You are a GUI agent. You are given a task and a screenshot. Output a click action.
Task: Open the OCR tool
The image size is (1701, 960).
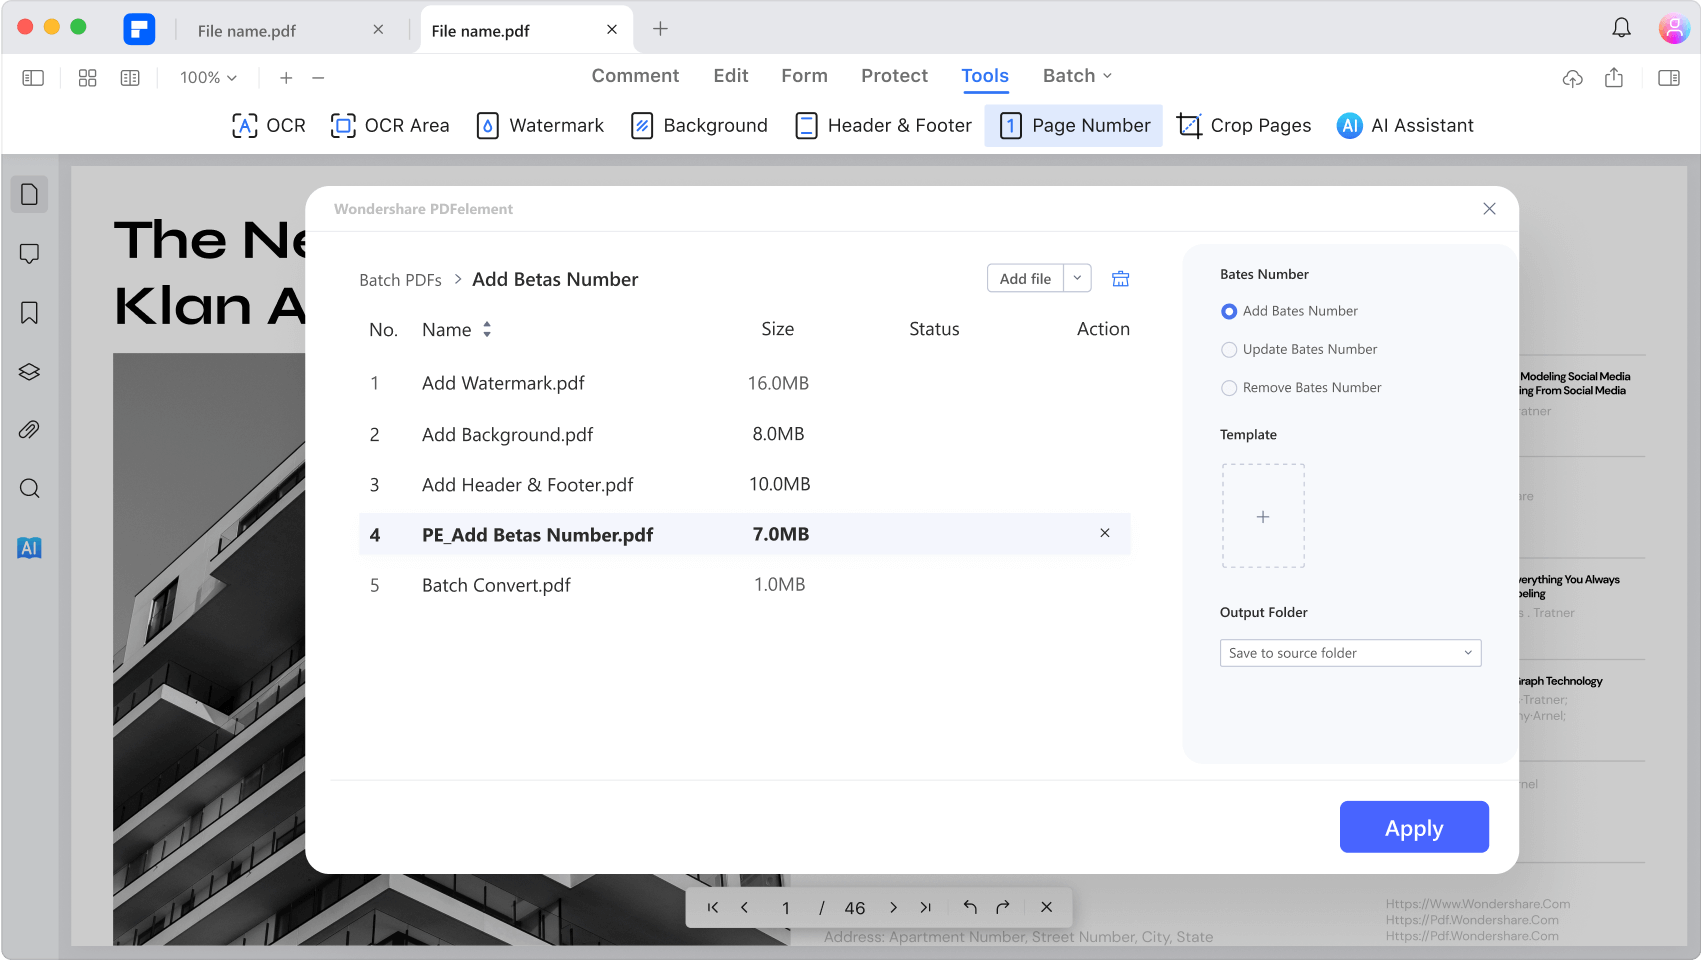pos(268,126)
